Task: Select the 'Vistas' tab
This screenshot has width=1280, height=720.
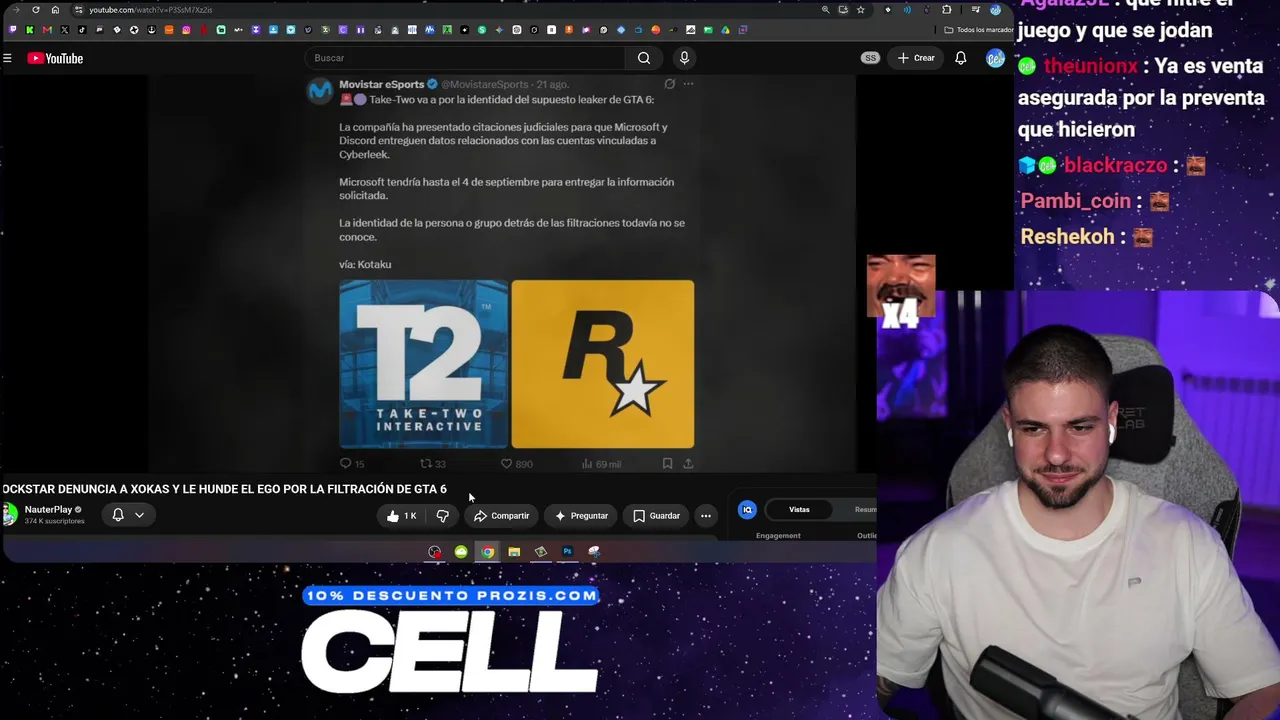Action: tap(799, 510)
